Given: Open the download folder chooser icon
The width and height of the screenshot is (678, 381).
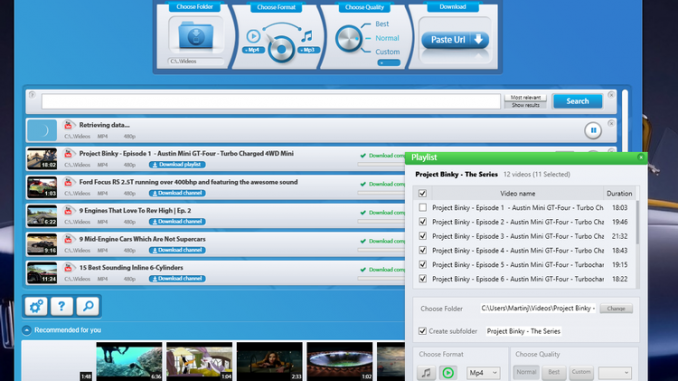Looking at the screenshot, I should click(x=196, y=35).
